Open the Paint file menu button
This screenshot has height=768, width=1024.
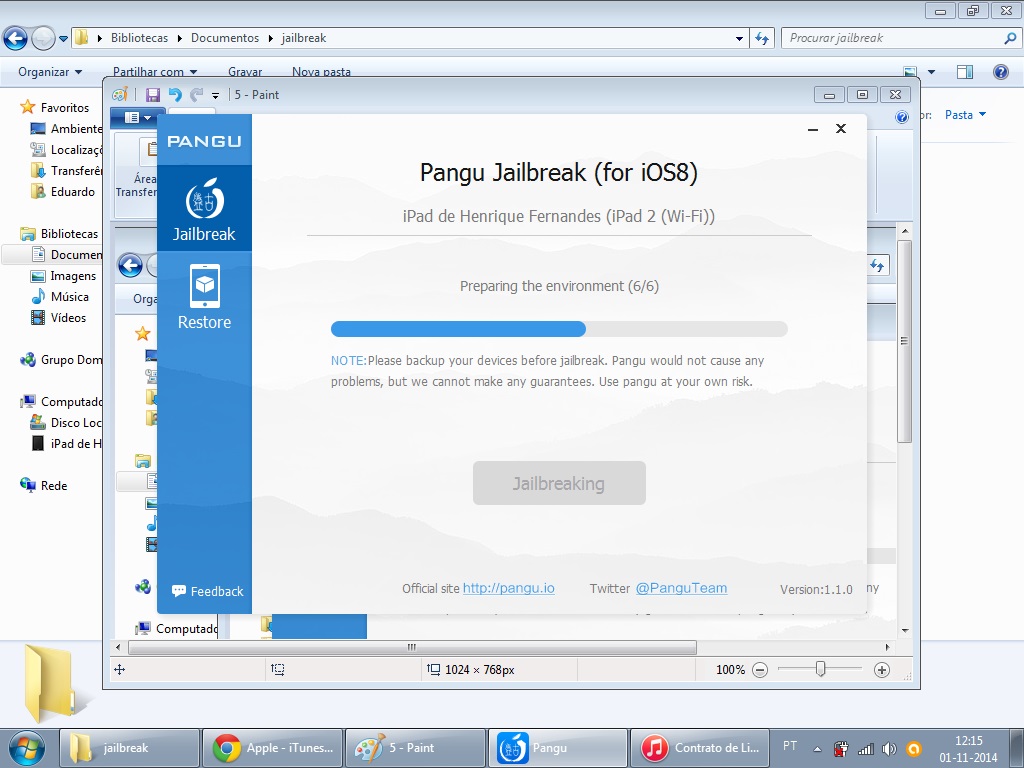[138, 118]
